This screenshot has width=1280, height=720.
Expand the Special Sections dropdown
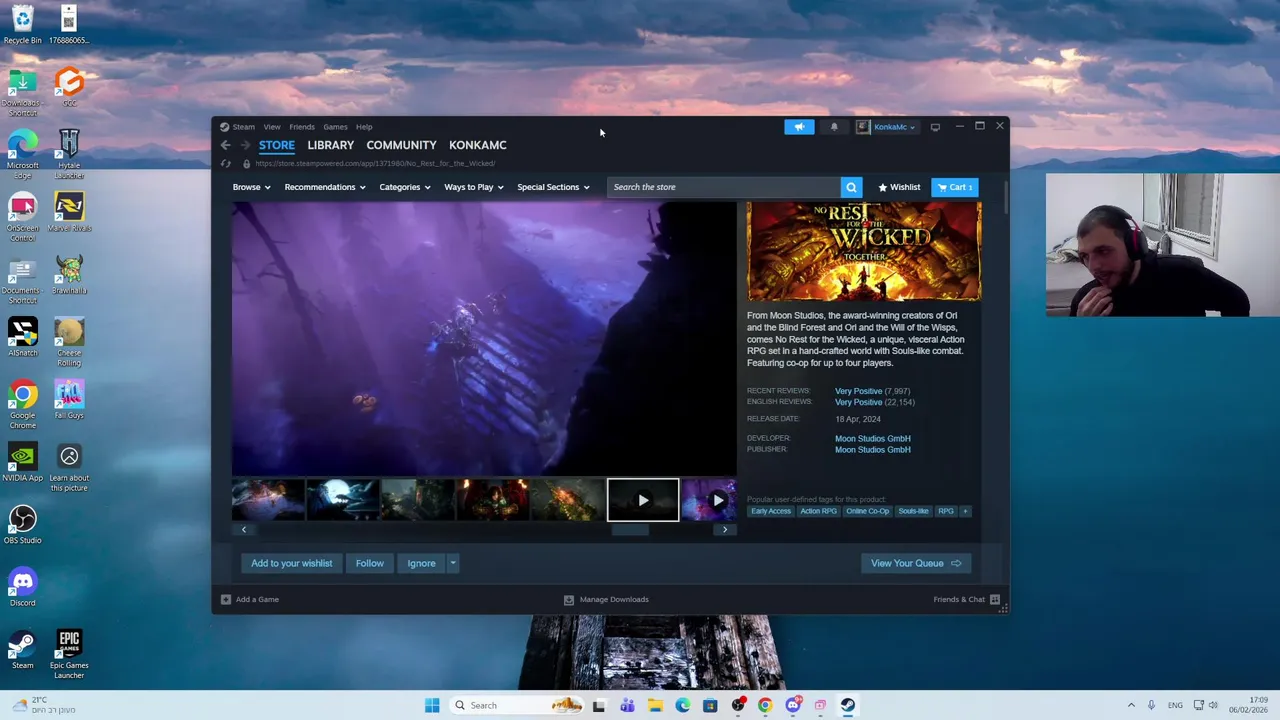point(553,187)
